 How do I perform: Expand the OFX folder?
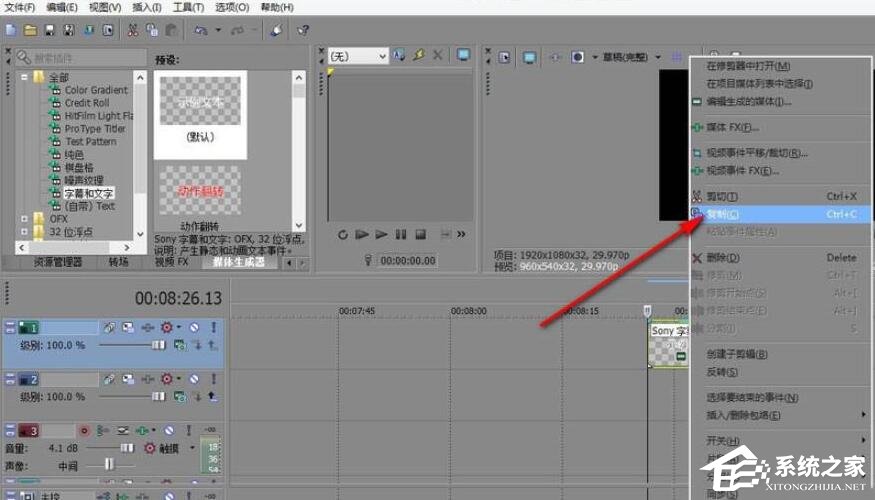pos(25,219)
